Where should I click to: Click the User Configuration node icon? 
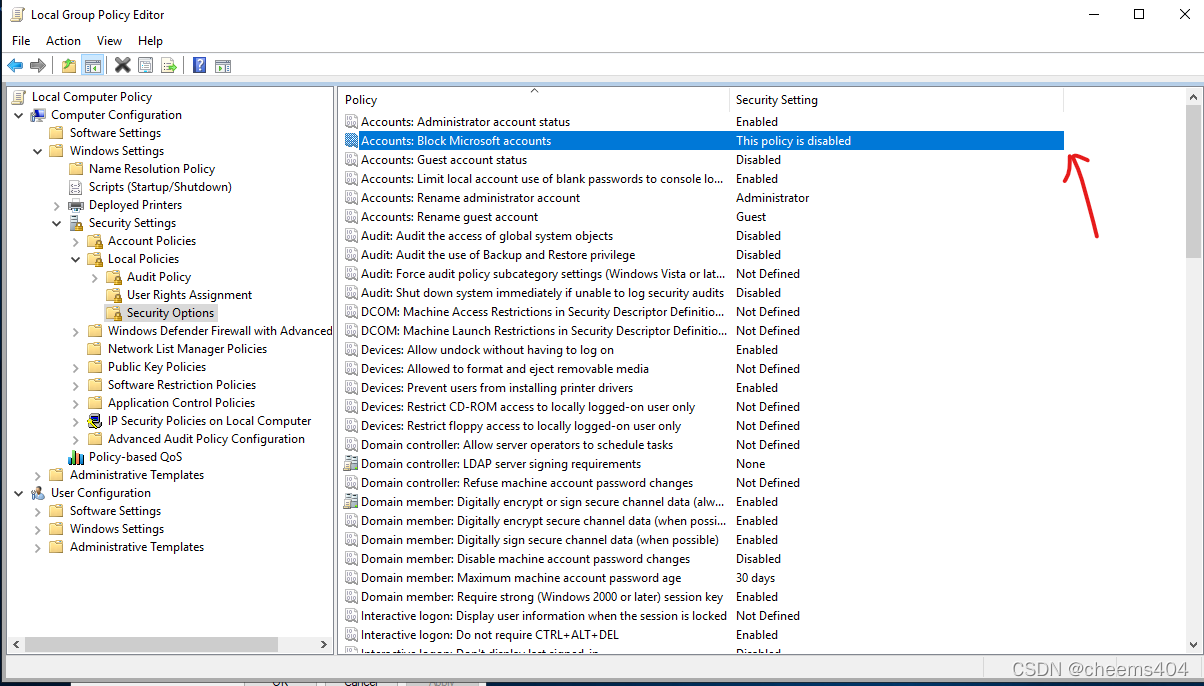38,493
